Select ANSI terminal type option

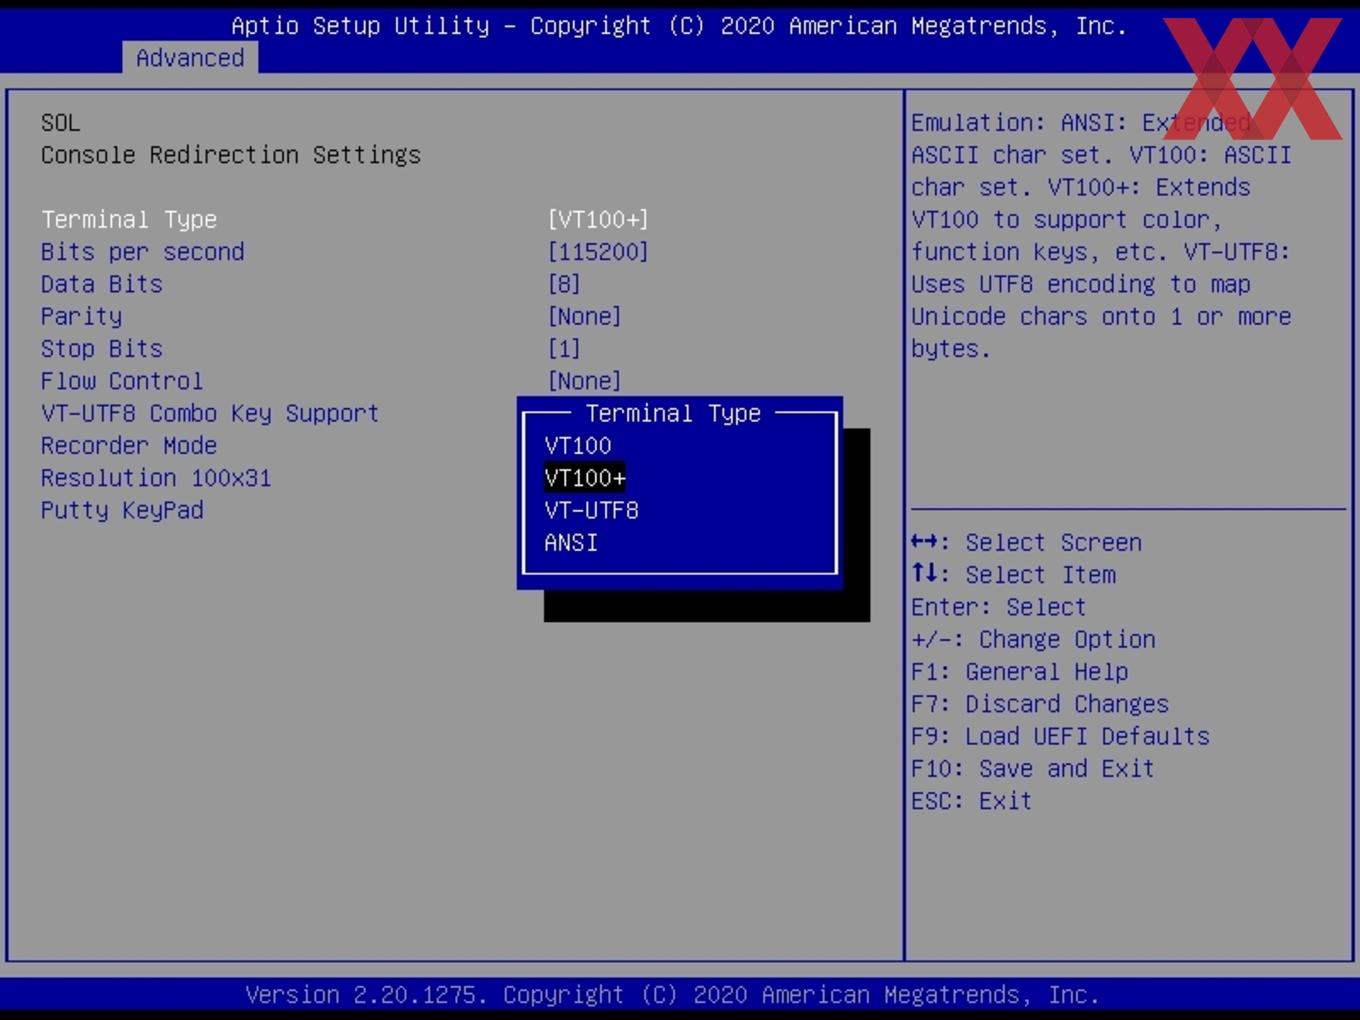[571, 543]
